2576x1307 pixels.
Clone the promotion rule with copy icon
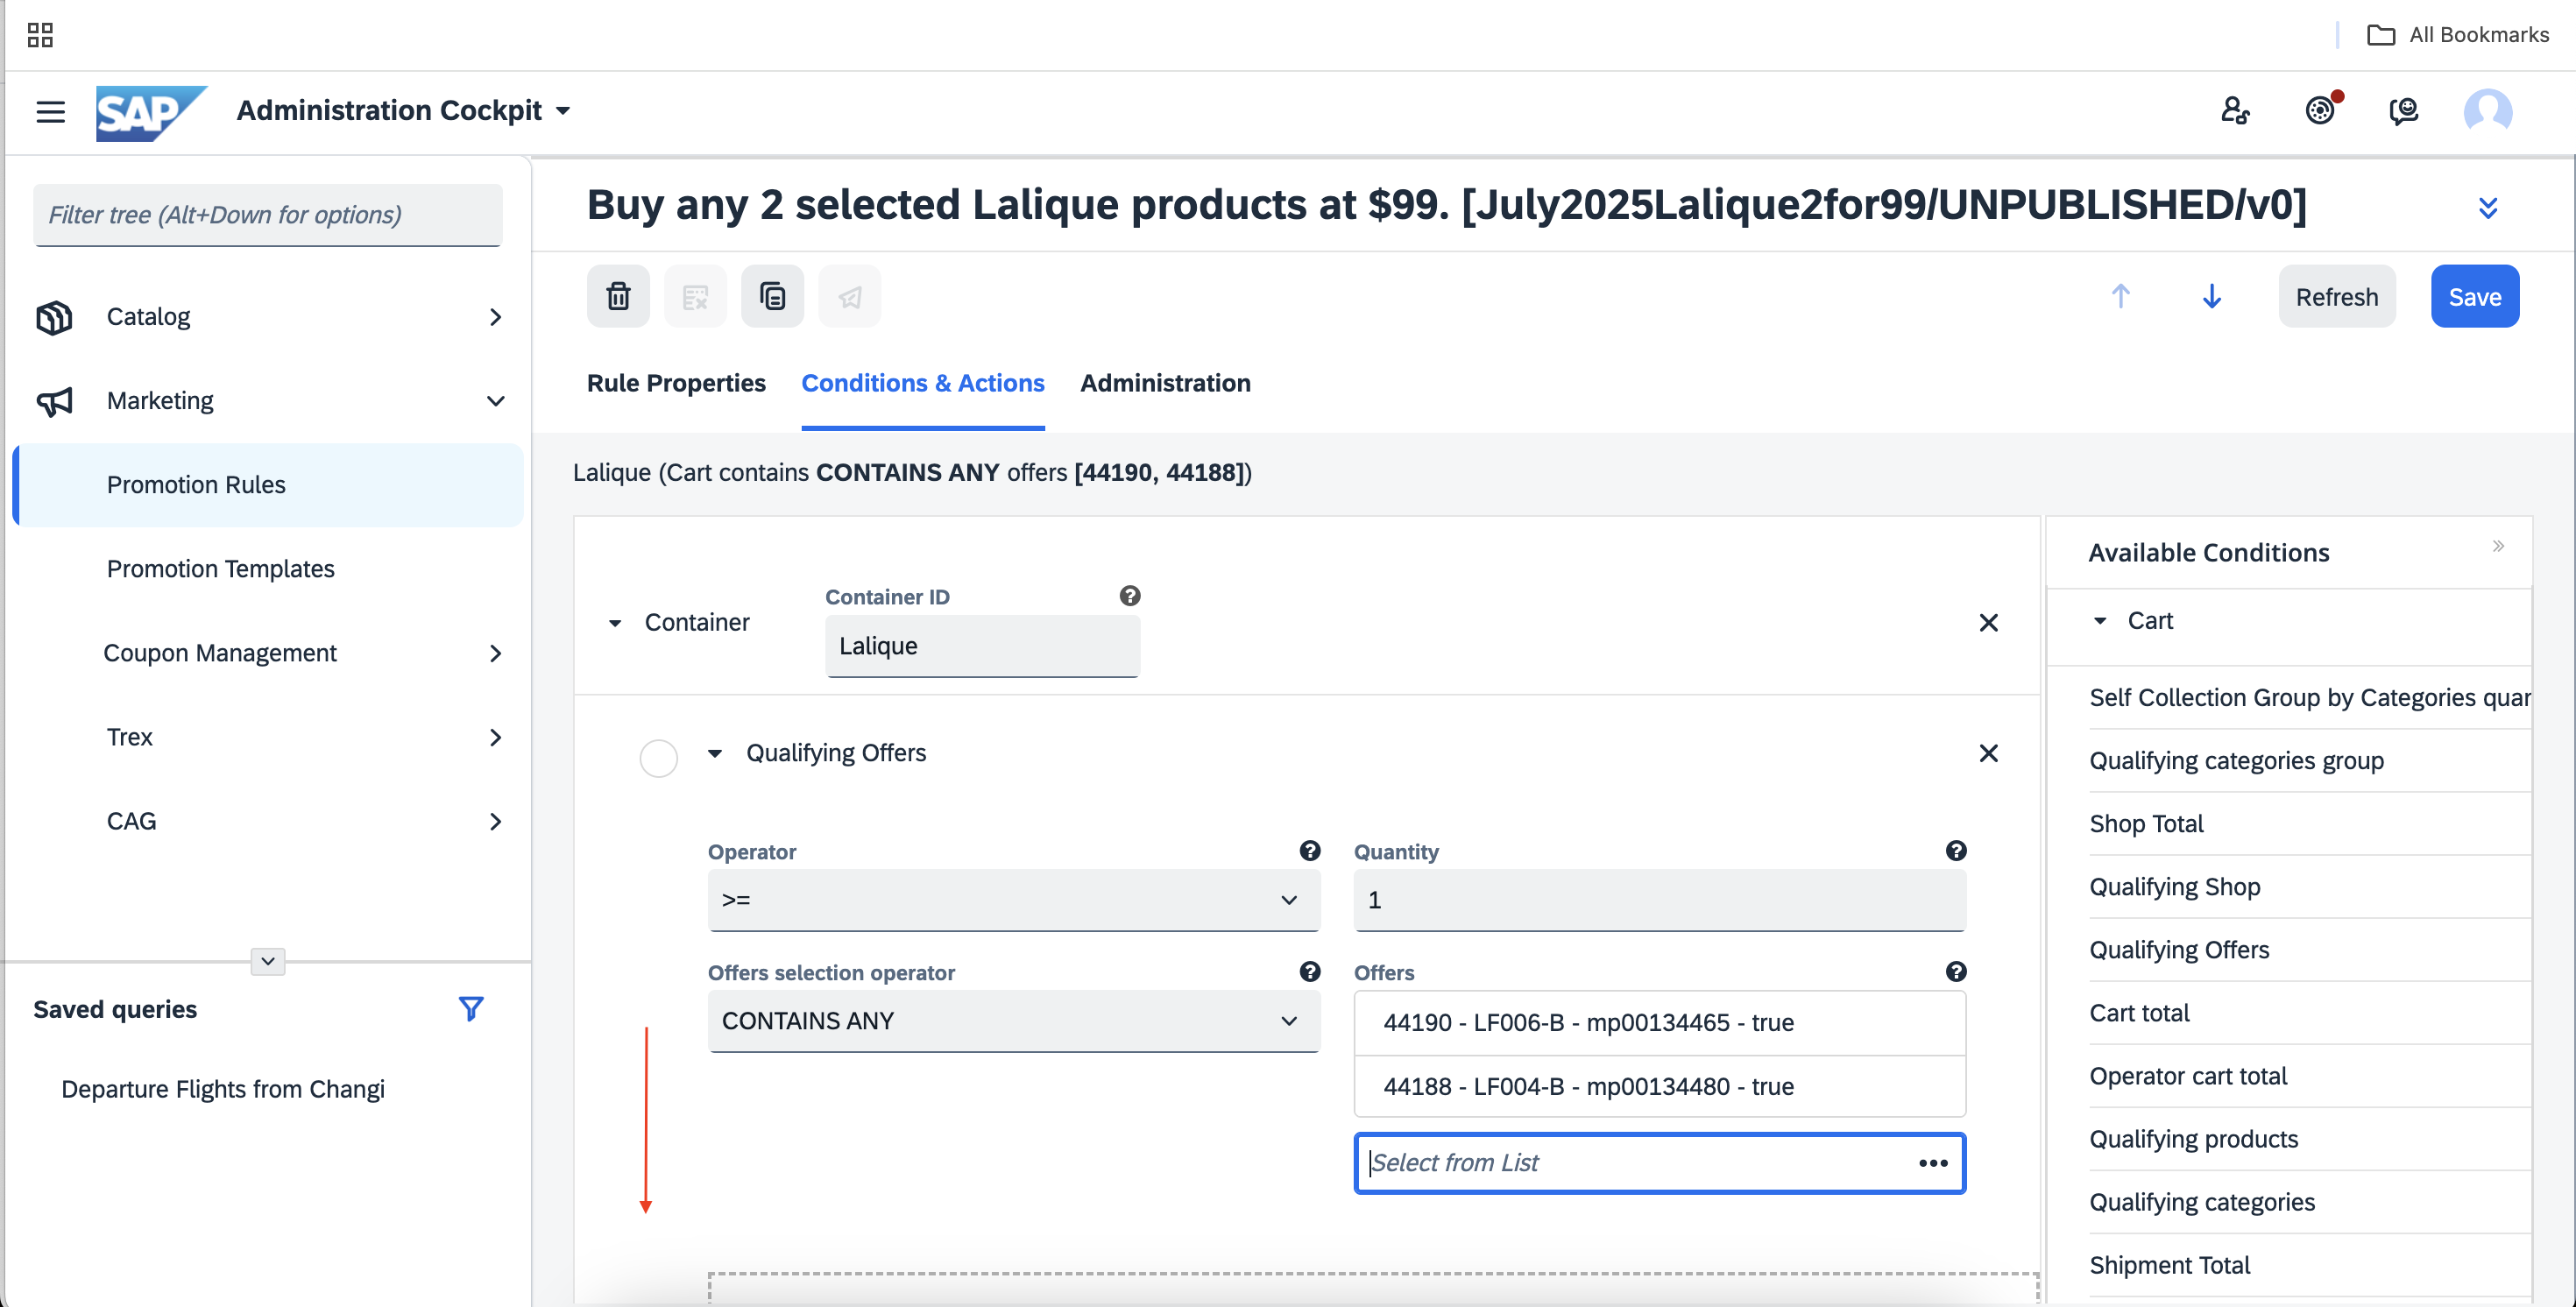[x=772, y=296]
